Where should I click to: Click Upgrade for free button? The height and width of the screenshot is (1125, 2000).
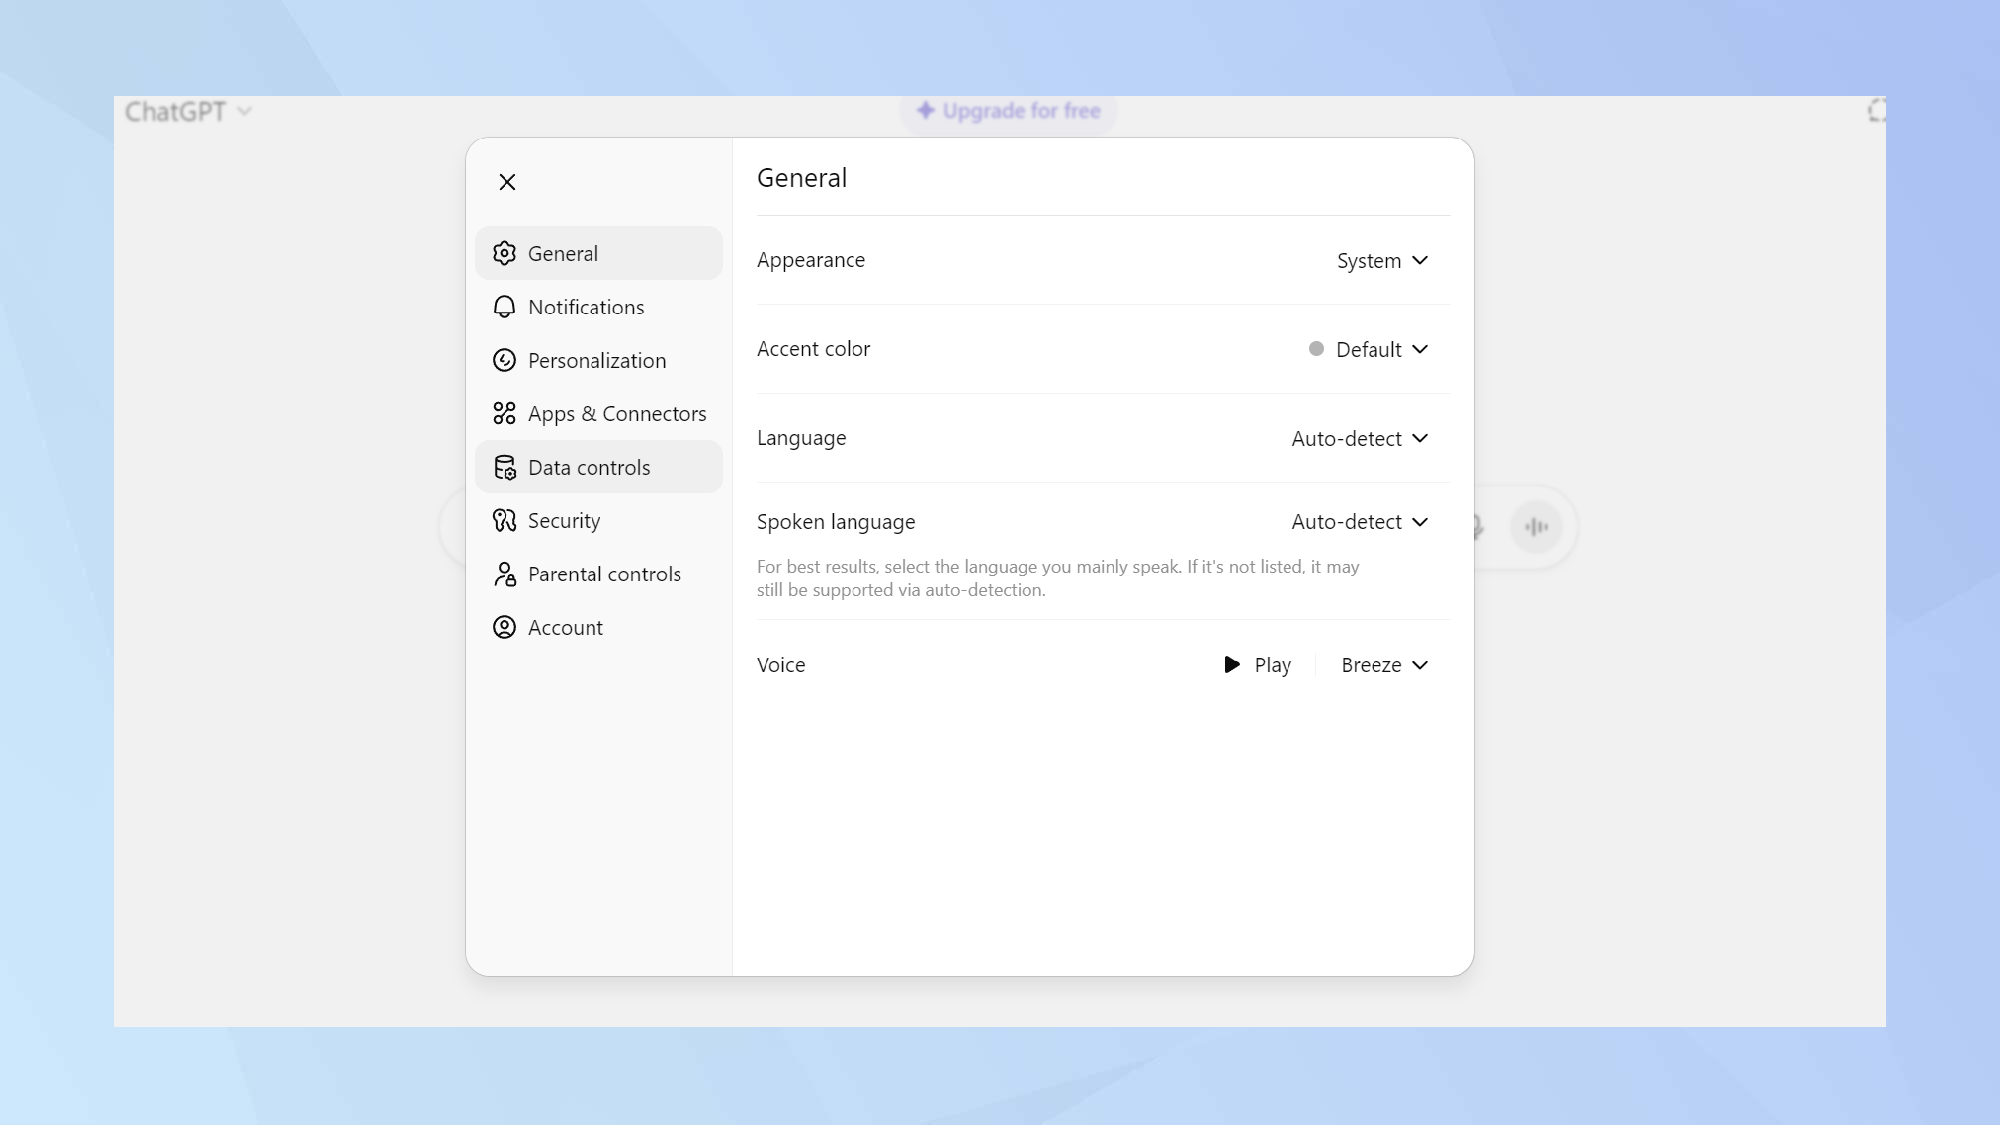(x=1008, y=111)
